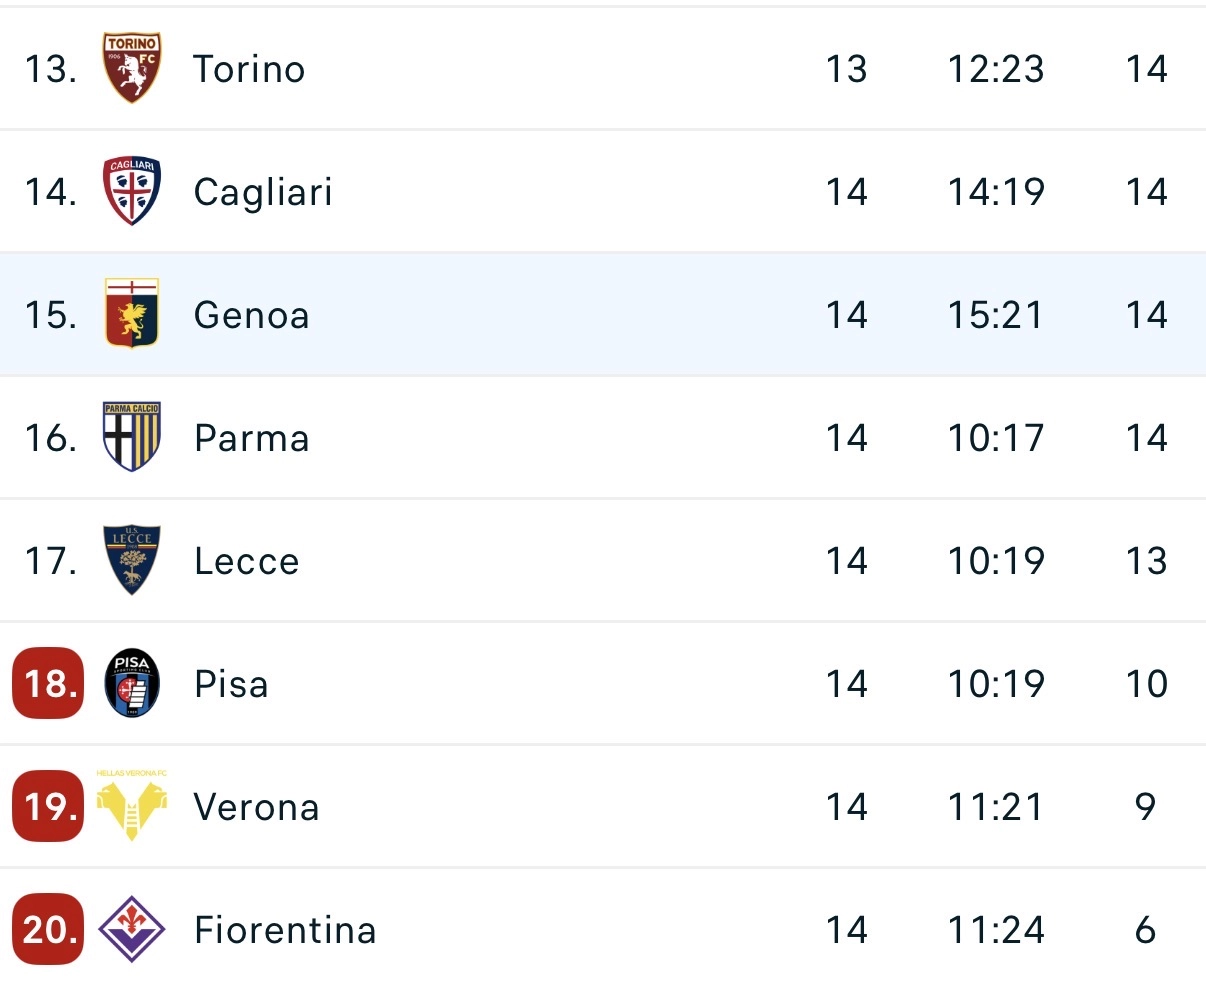1206x988 pixels.
Task: Click the Hellas Verona crest
Action: tap(132, 806)
